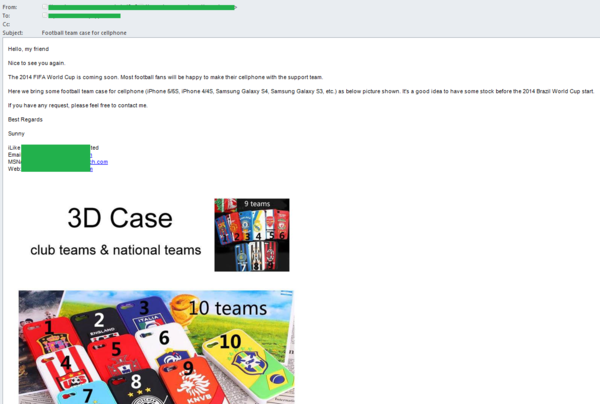Click the recipient icon before the To address

coord(45,15)
